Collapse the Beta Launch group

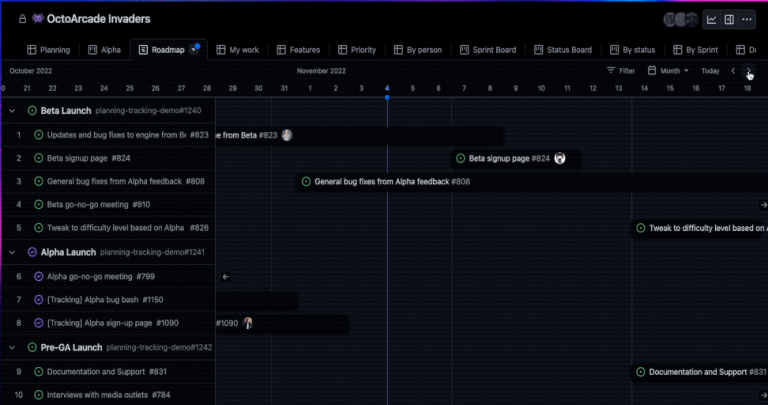tap(12, 110)
